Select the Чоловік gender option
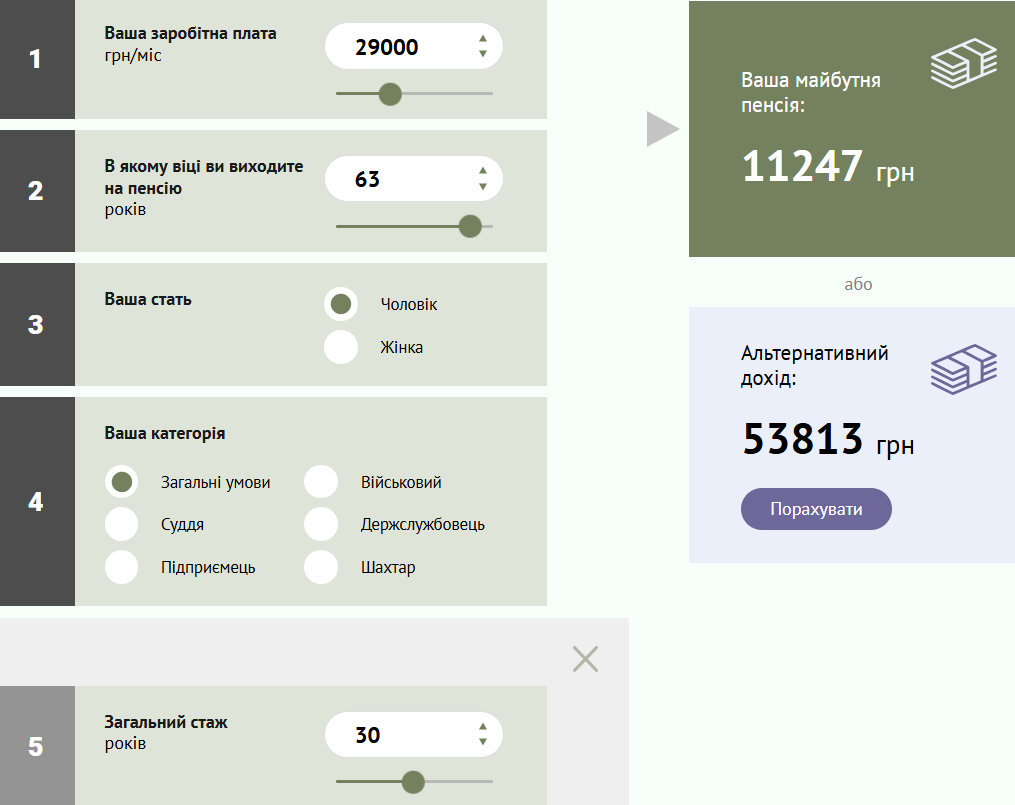The image size is (1015, 805). (x=341, y=304)
